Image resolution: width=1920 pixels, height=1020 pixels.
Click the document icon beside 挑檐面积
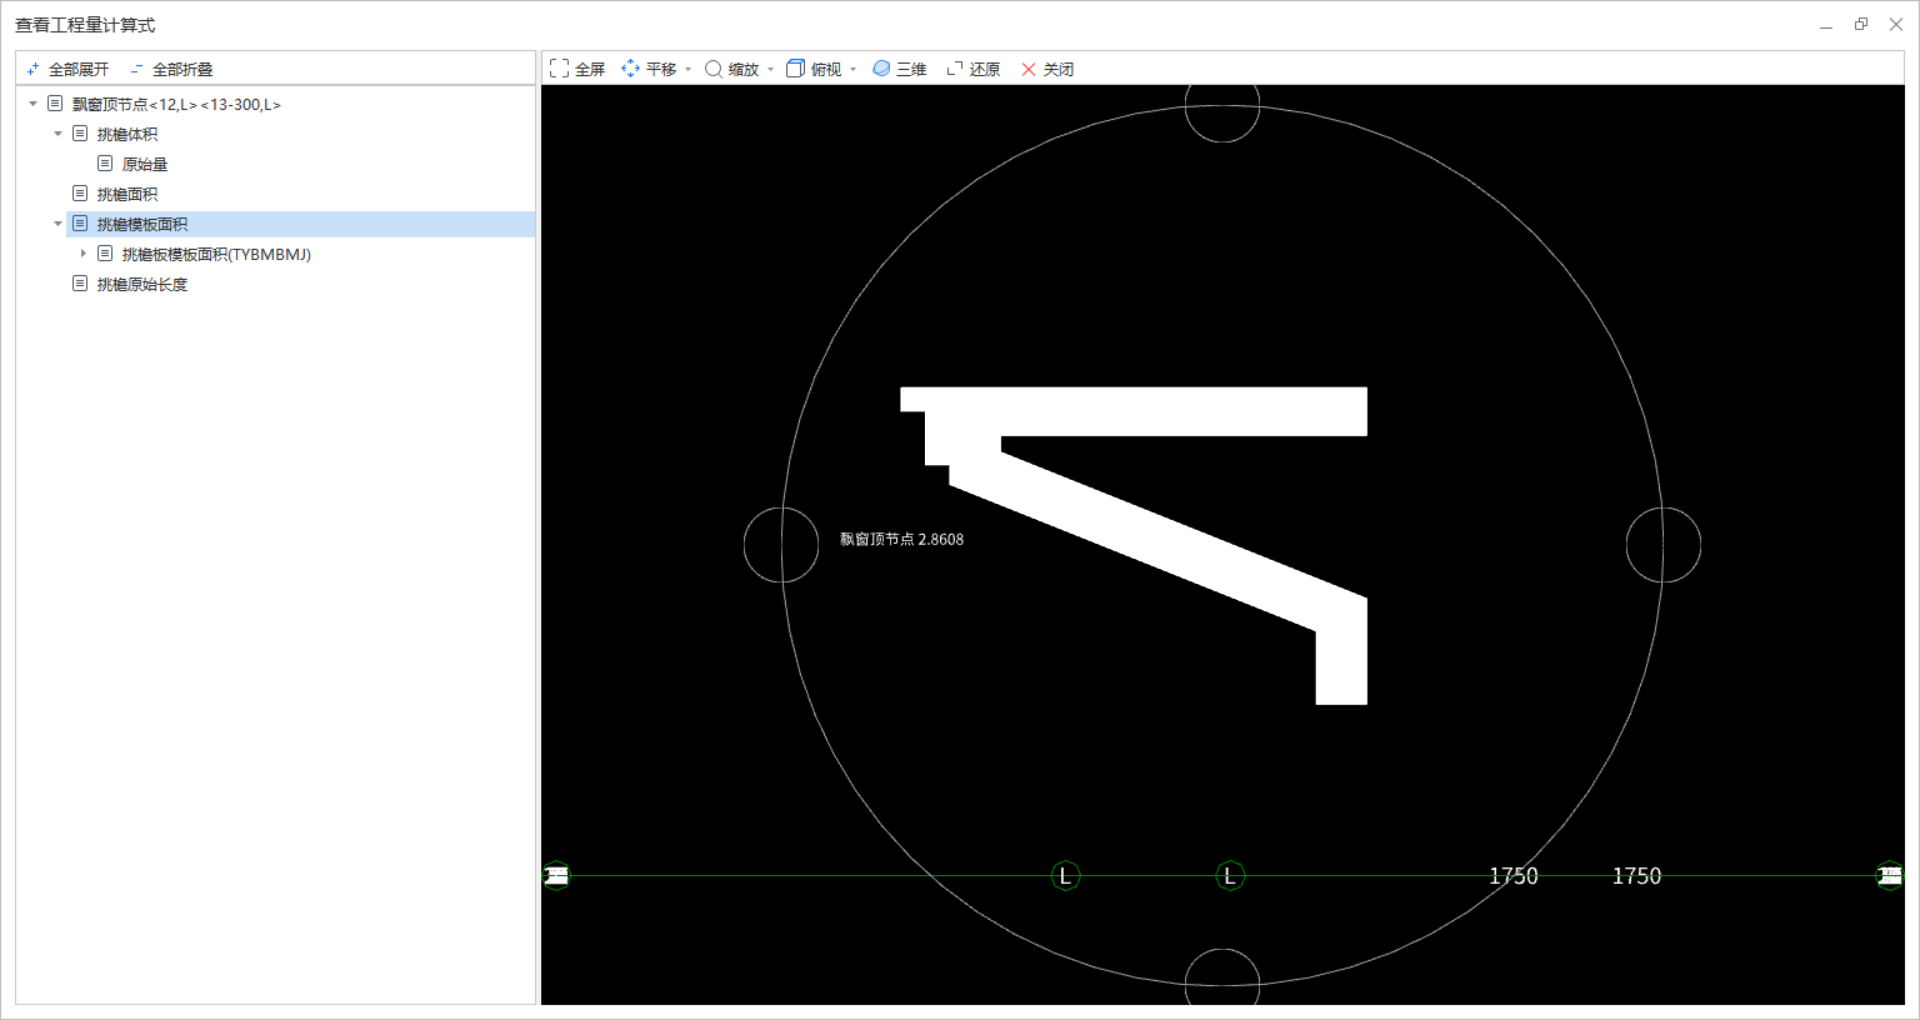(80, 193)
